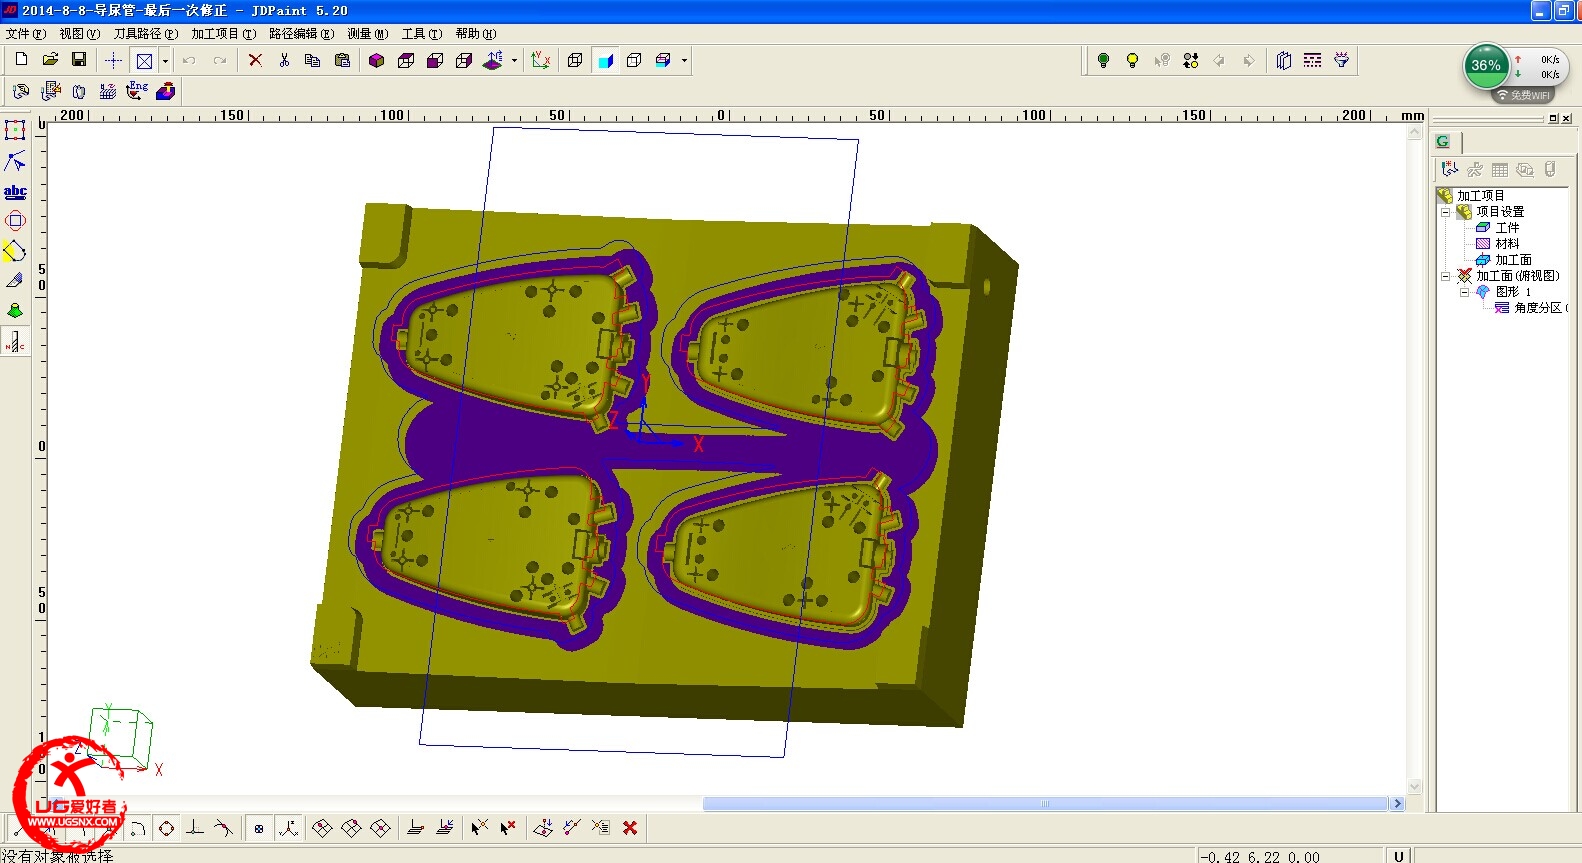Image resolution: width=1582 pixels, height=863 pixels.
Task: Open the 帮助(H) menu
Action: [476, 34]
